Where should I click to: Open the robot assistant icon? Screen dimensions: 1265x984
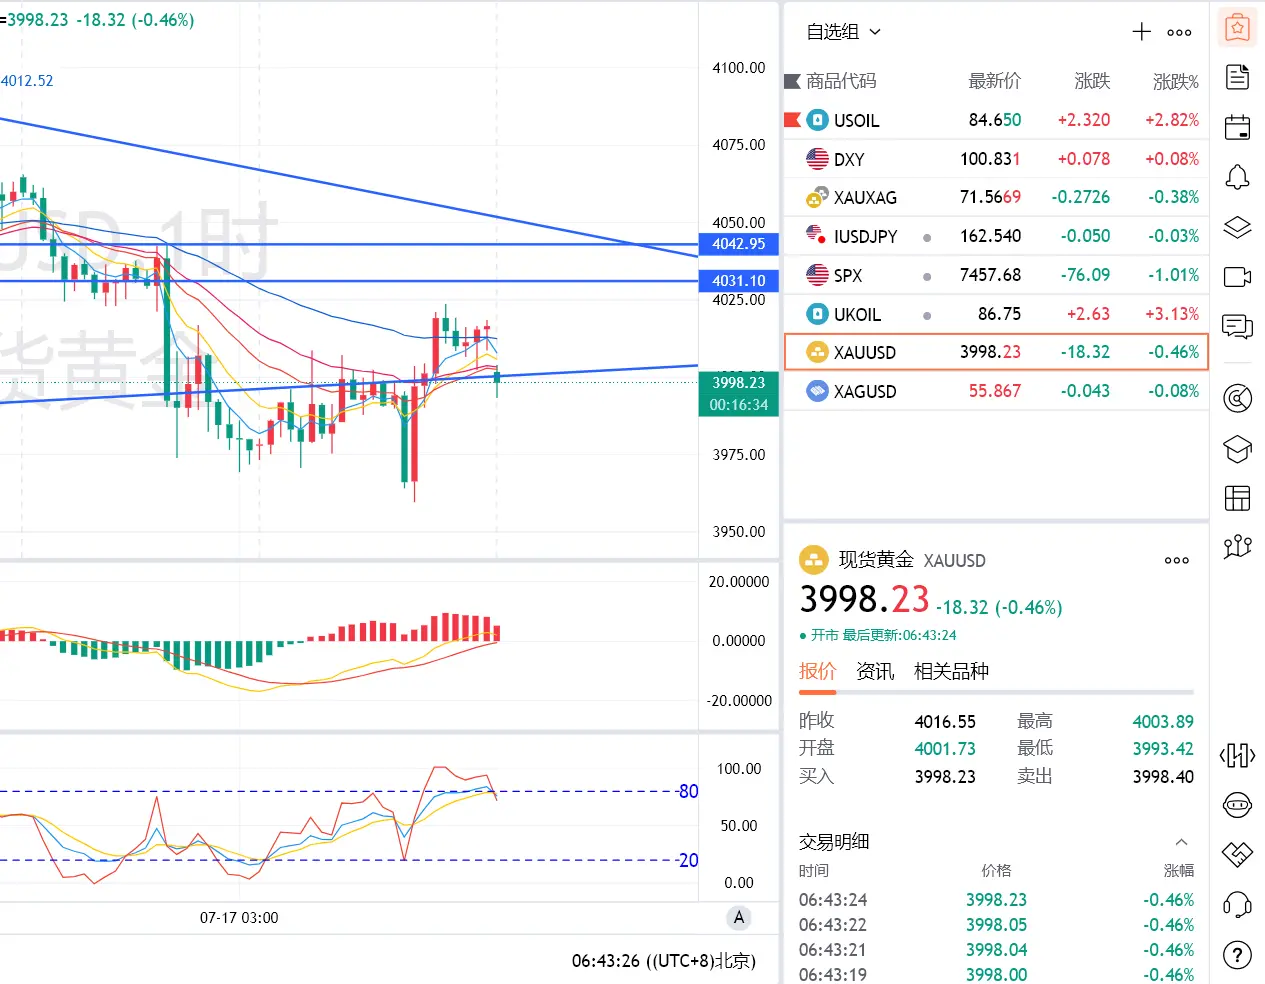click(x=1237, y=805)
